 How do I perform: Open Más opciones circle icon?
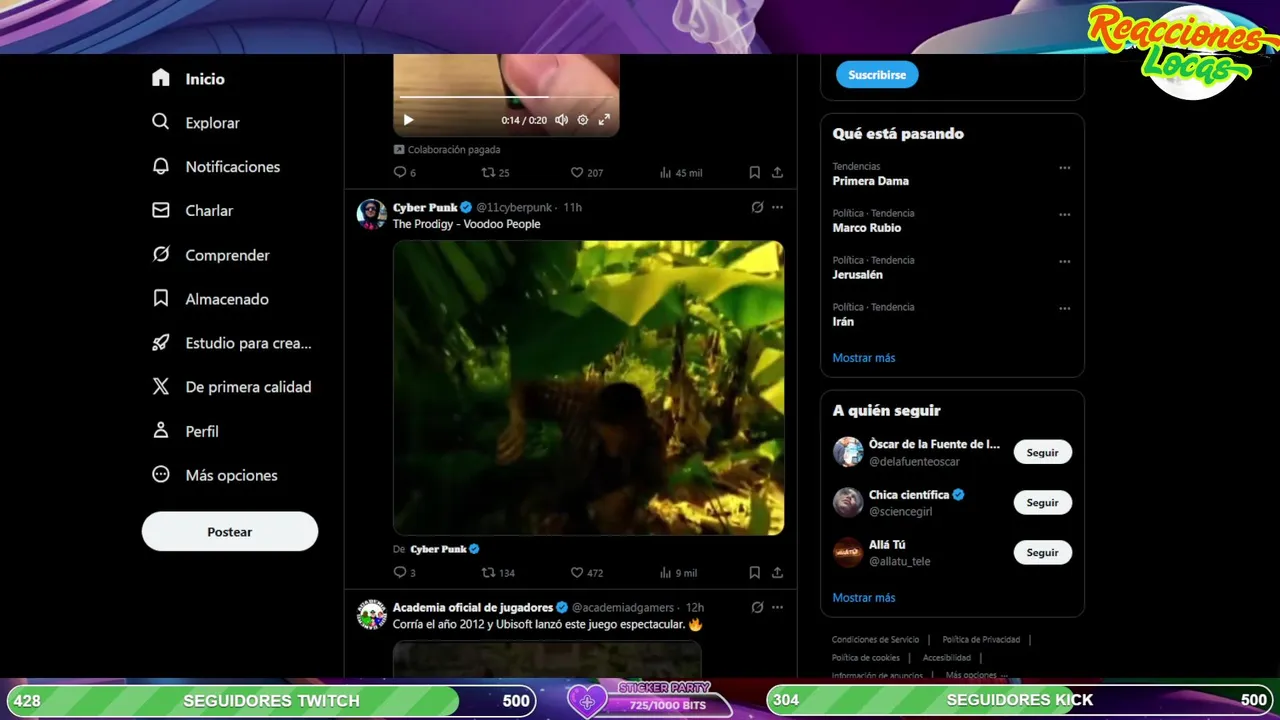160,474
